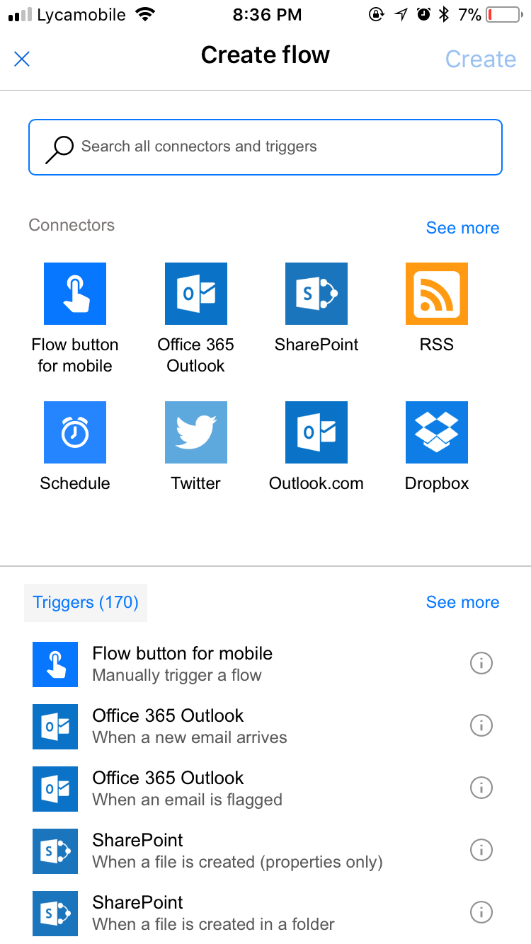Tap Outlook icon beside email is flagged
Screen dimensions: 531x944
point(55,789)
